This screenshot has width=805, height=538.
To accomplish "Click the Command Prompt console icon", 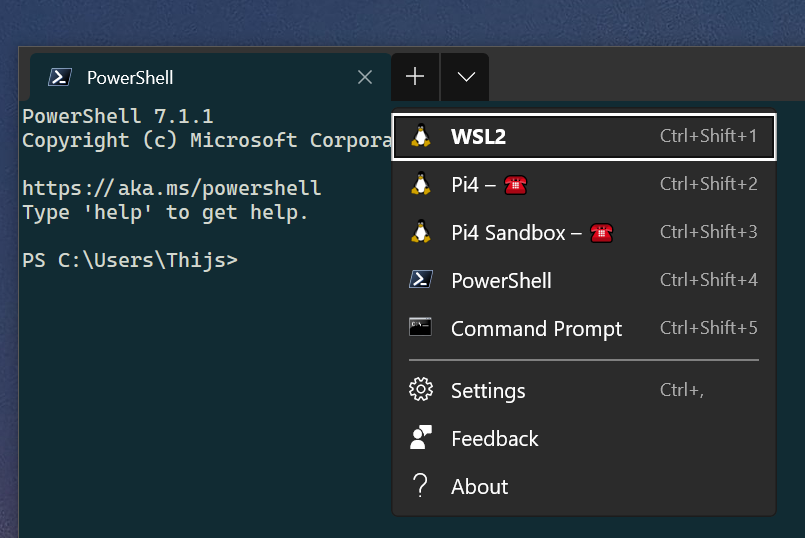I will pos(420,327).
